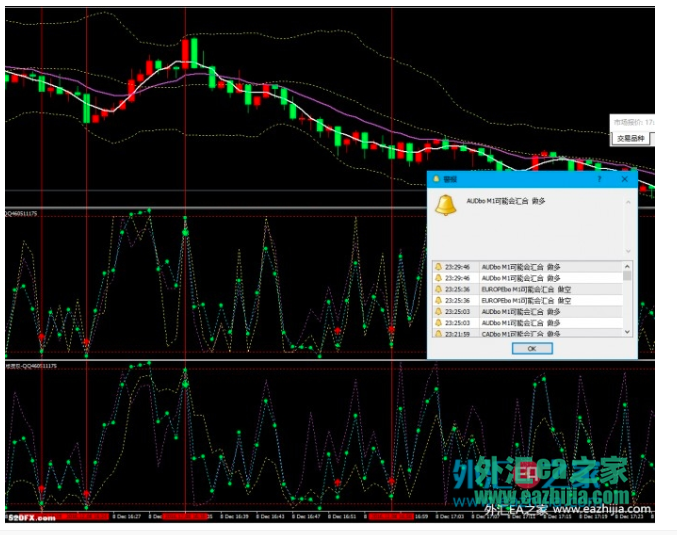Click the 8 Dec 16:39 time axis label

coord(235,516)
